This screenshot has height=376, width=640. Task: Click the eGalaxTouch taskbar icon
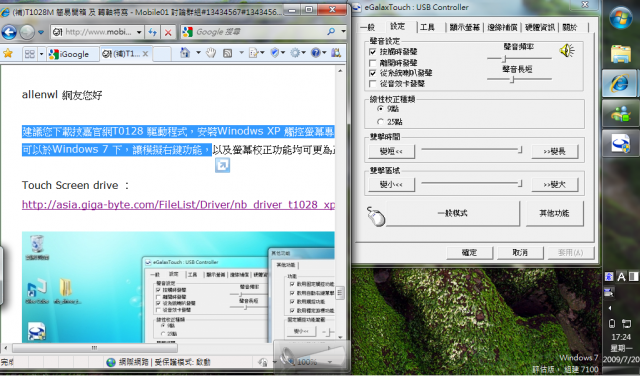pyautogui.click(x=620, y=144)
